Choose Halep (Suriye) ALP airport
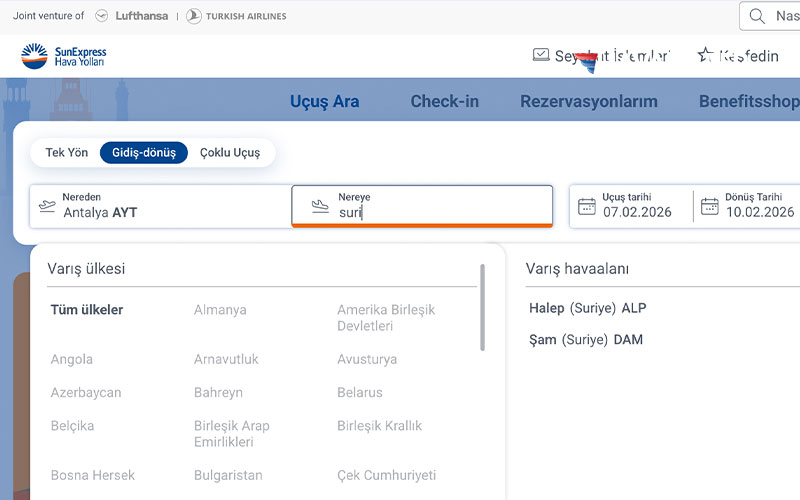Viewport: 800px width, 500px height. click(x=588, y=308)
